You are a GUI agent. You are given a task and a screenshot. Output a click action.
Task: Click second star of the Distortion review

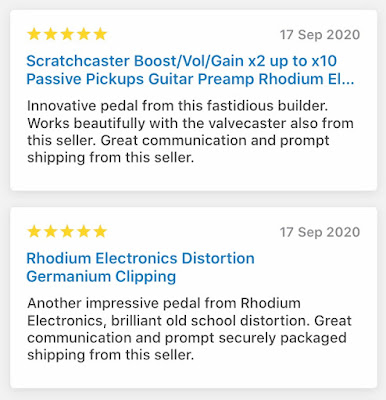50,231
